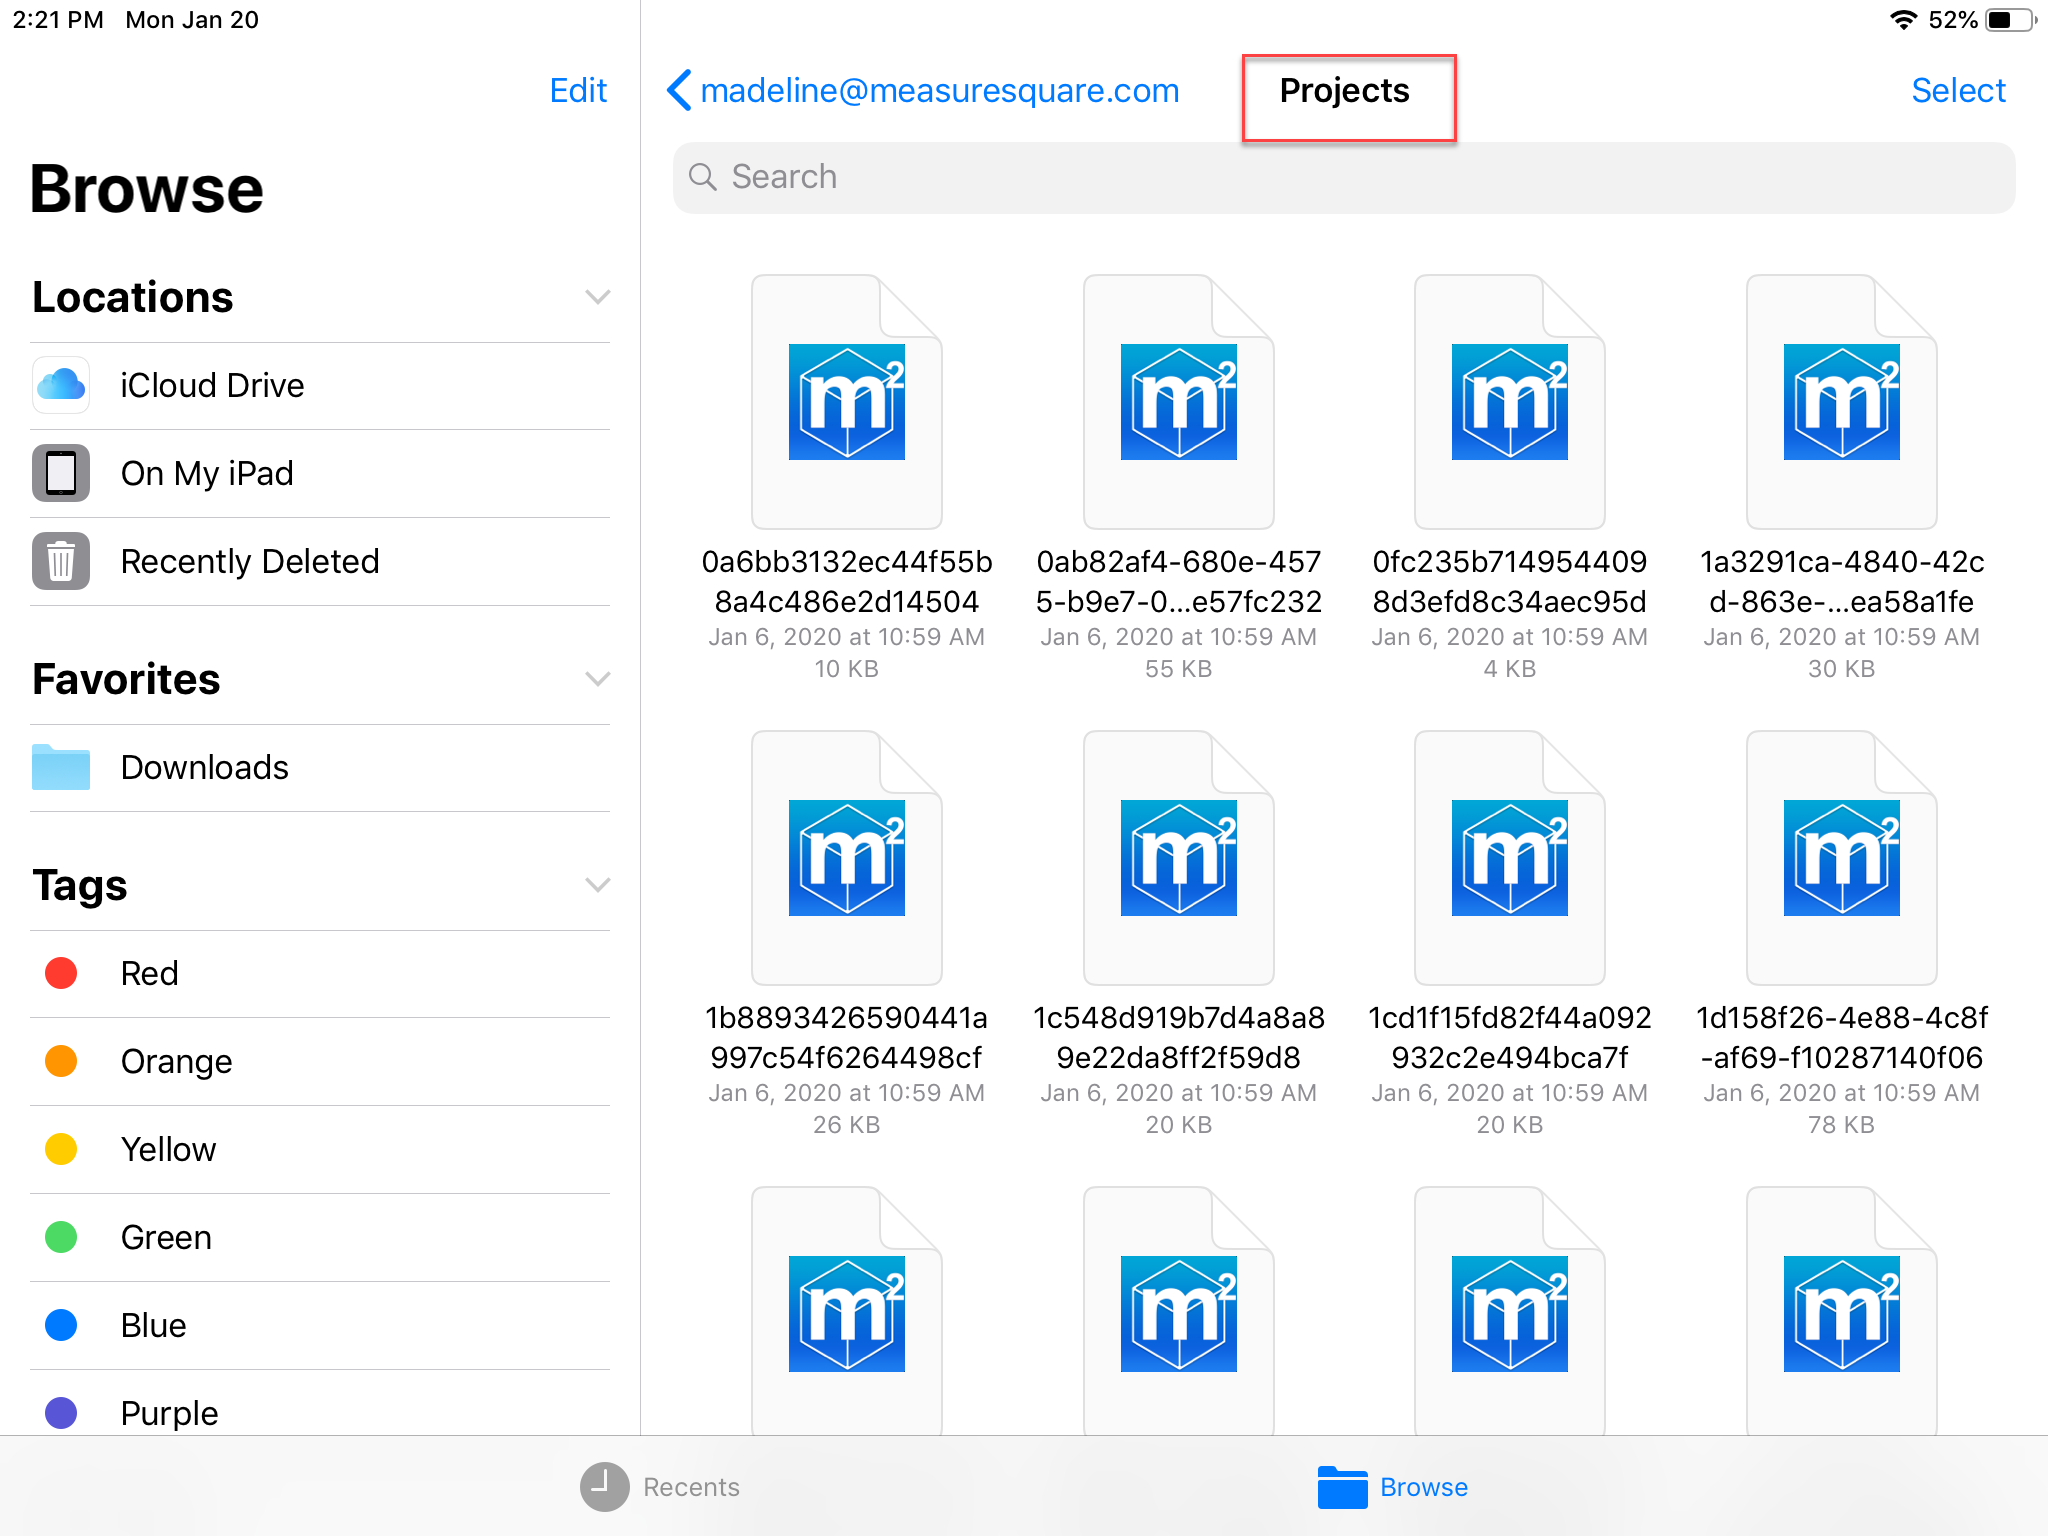Screen dimensions: 2048x1536
Task: Tap Edit in the sidebar
Action: (578, 91)
